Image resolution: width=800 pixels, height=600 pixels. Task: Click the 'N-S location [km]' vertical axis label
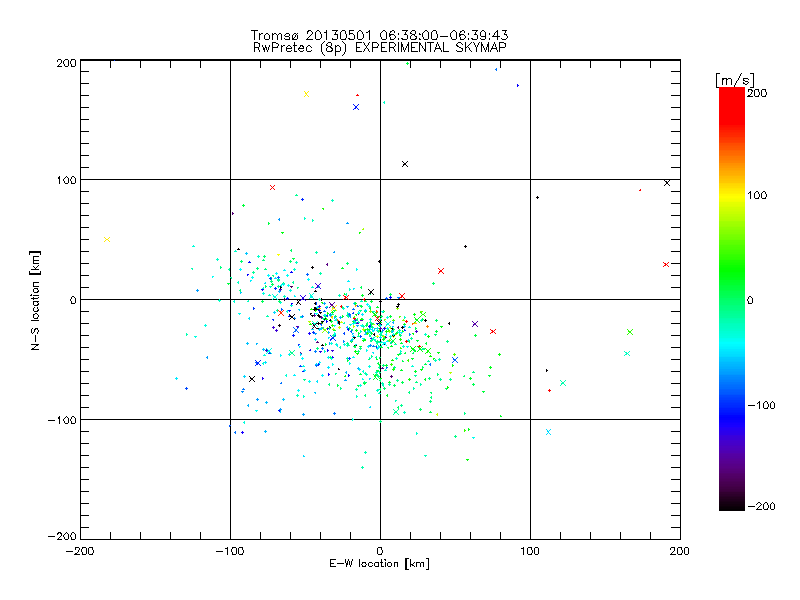point(35,300)
